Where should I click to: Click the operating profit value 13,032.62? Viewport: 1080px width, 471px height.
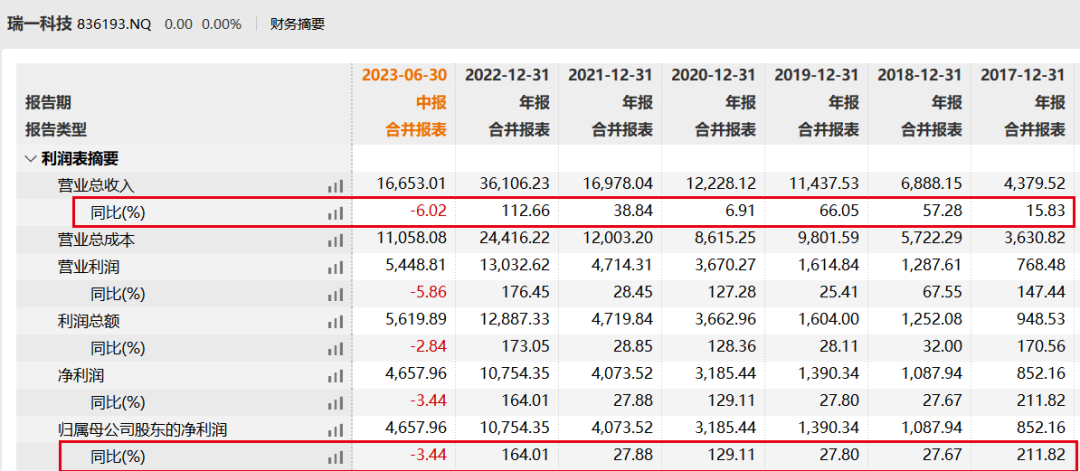coord(515,265)
